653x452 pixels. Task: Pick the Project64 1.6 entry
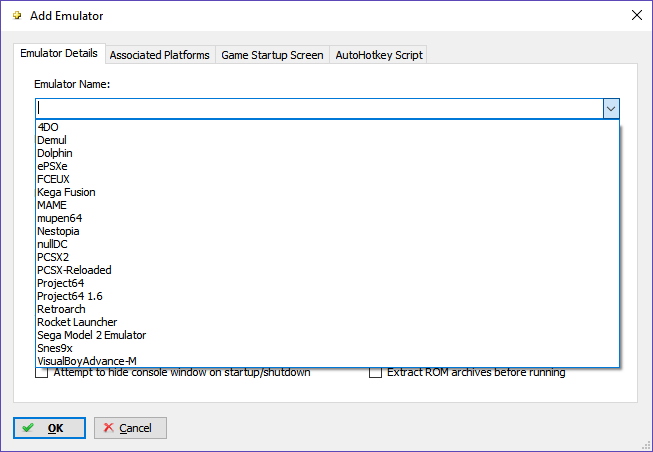pyautogui.click(x=327, y=296)
